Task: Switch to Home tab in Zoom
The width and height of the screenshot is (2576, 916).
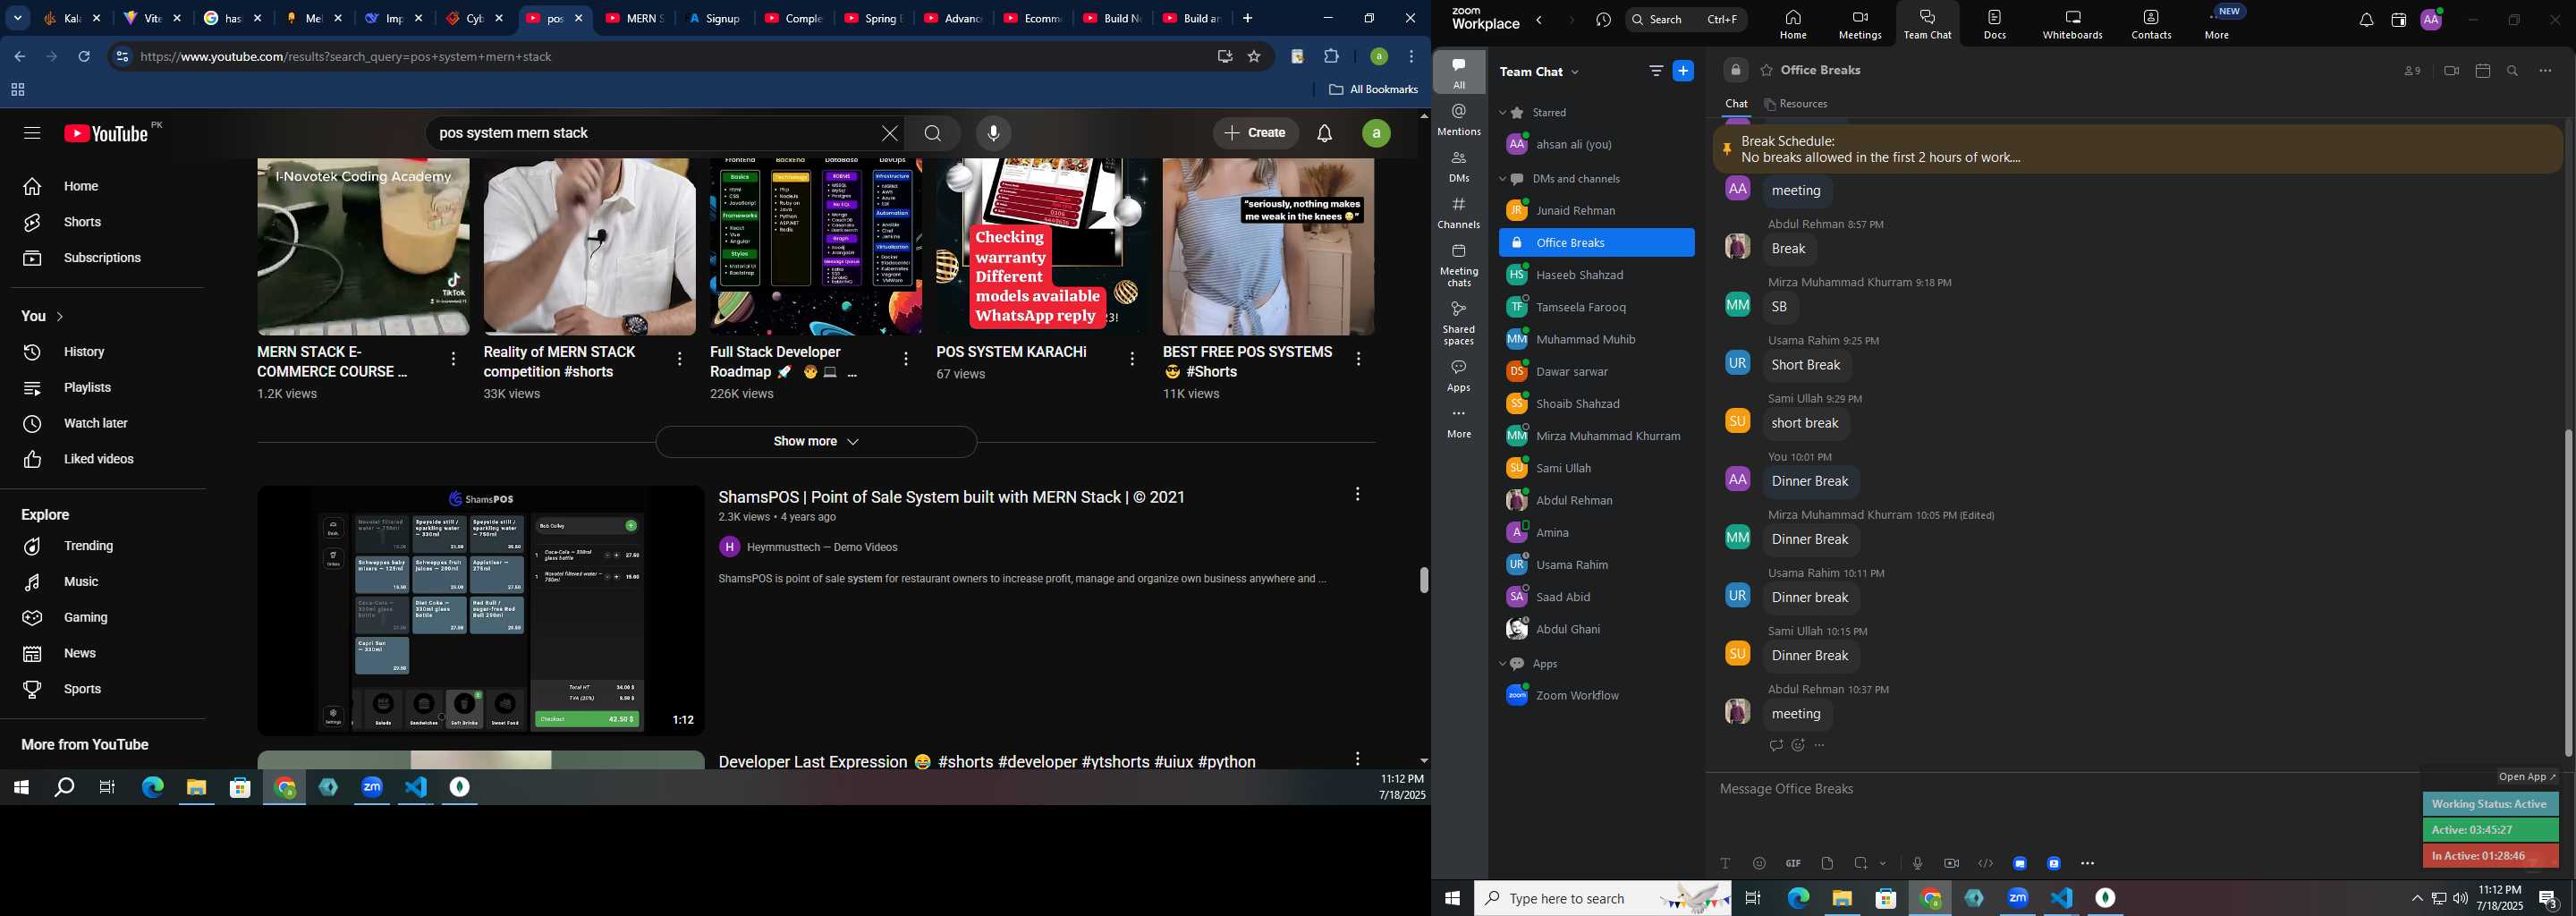Action: point(1793,24)
